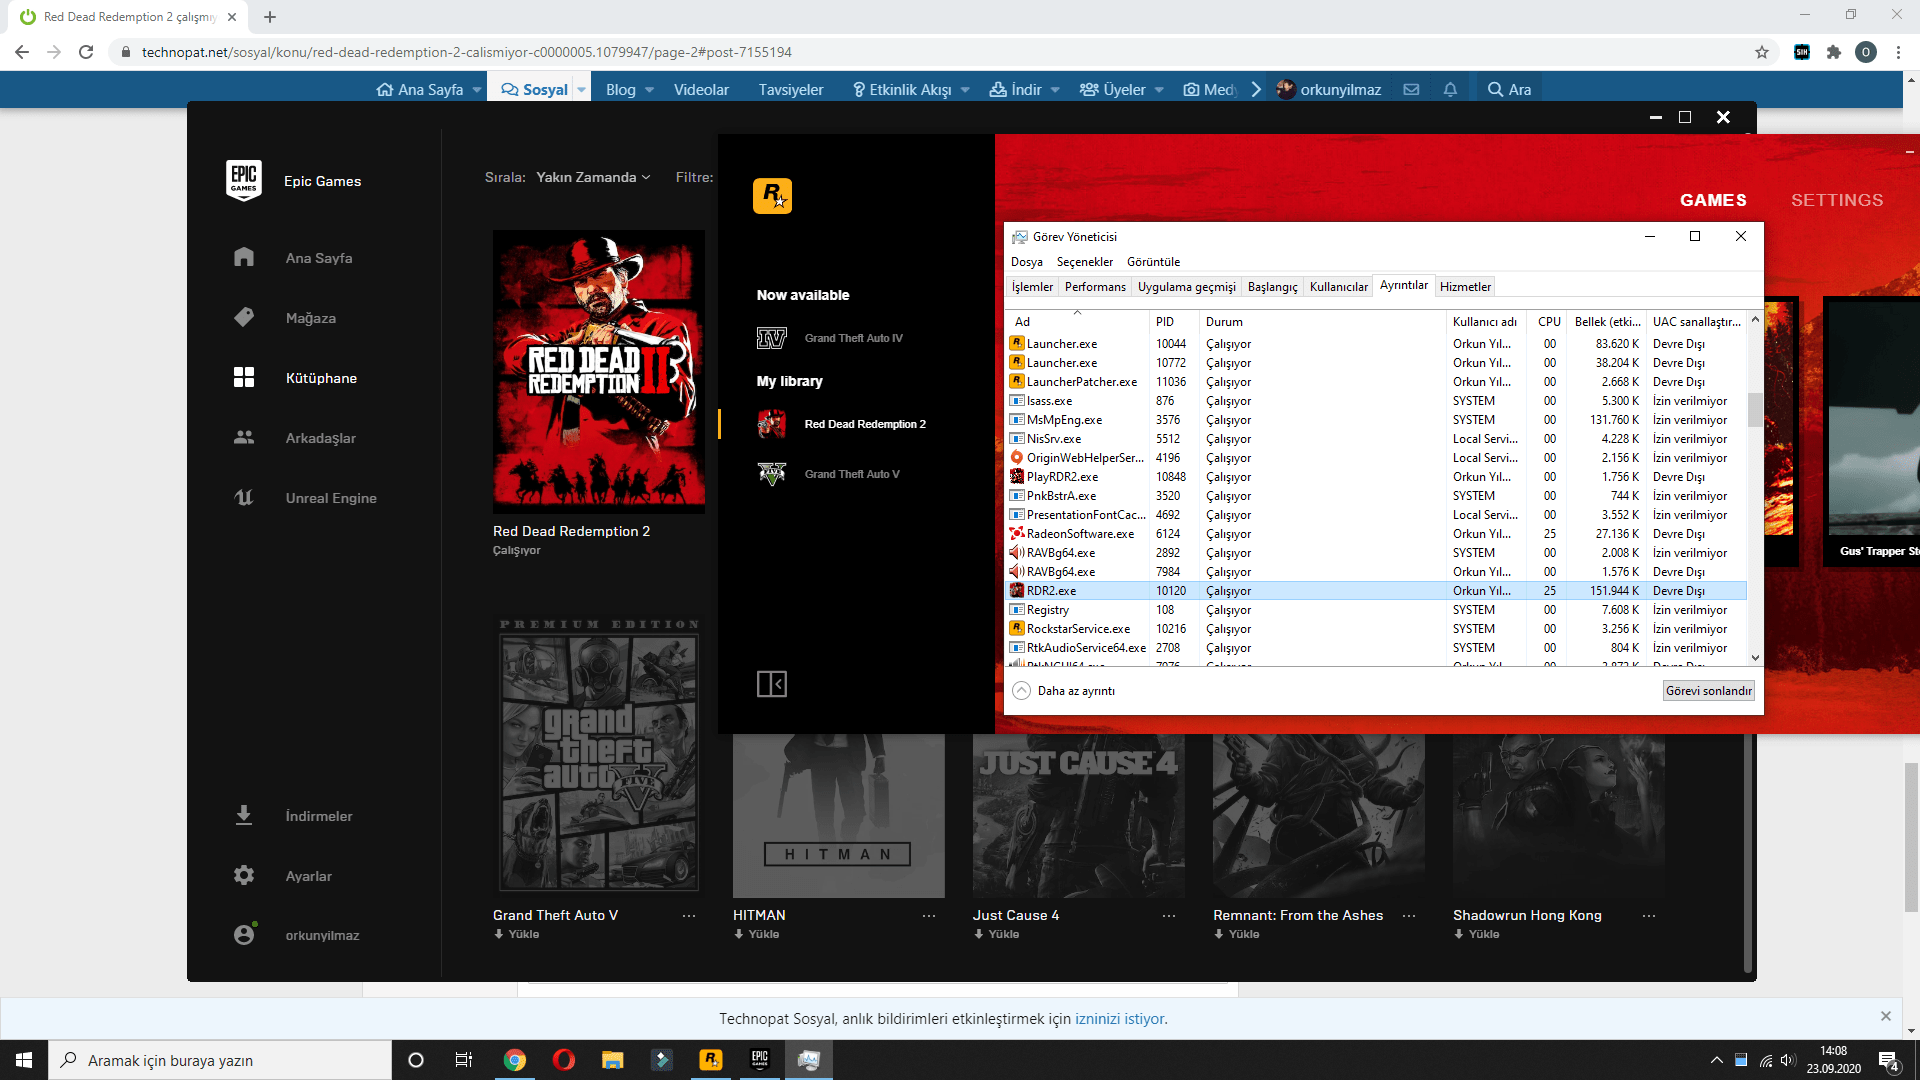Click the Unreal Engine sidebar icon
Viewport: 1920px width, 1080px height.
click(244, 497)
